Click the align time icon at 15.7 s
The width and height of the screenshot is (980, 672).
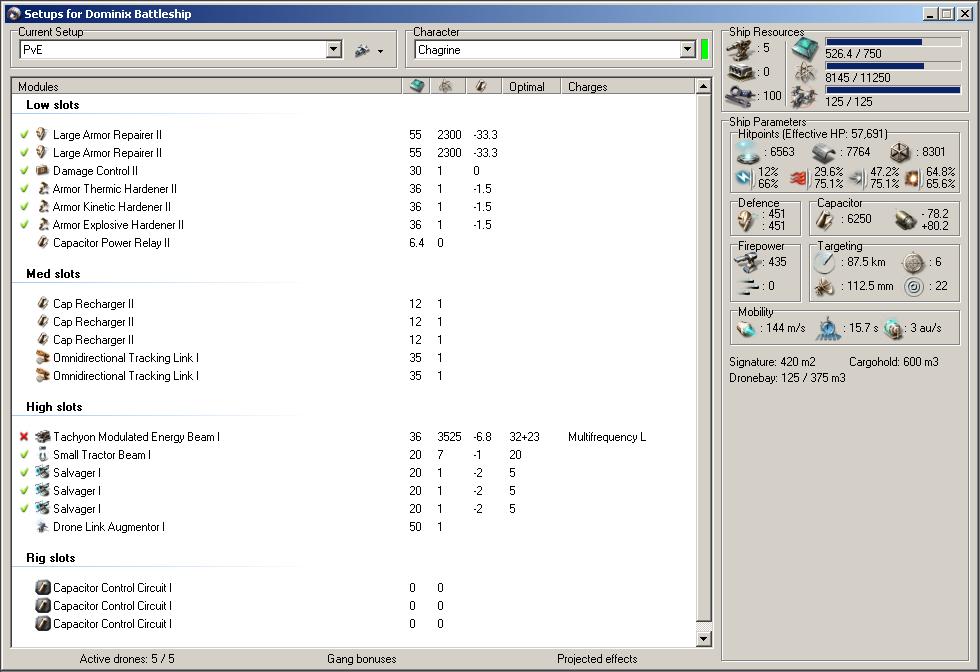click(828, 328)
